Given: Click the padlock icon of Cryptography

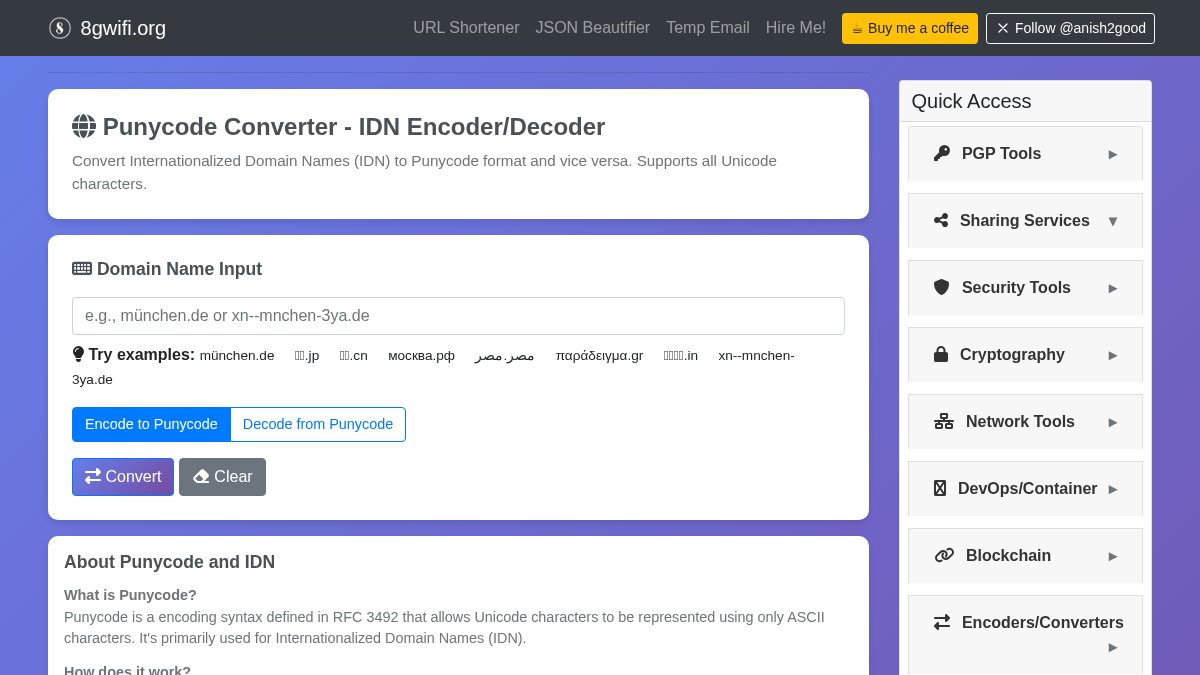Looking at the screenshot, I should (941, 354).
